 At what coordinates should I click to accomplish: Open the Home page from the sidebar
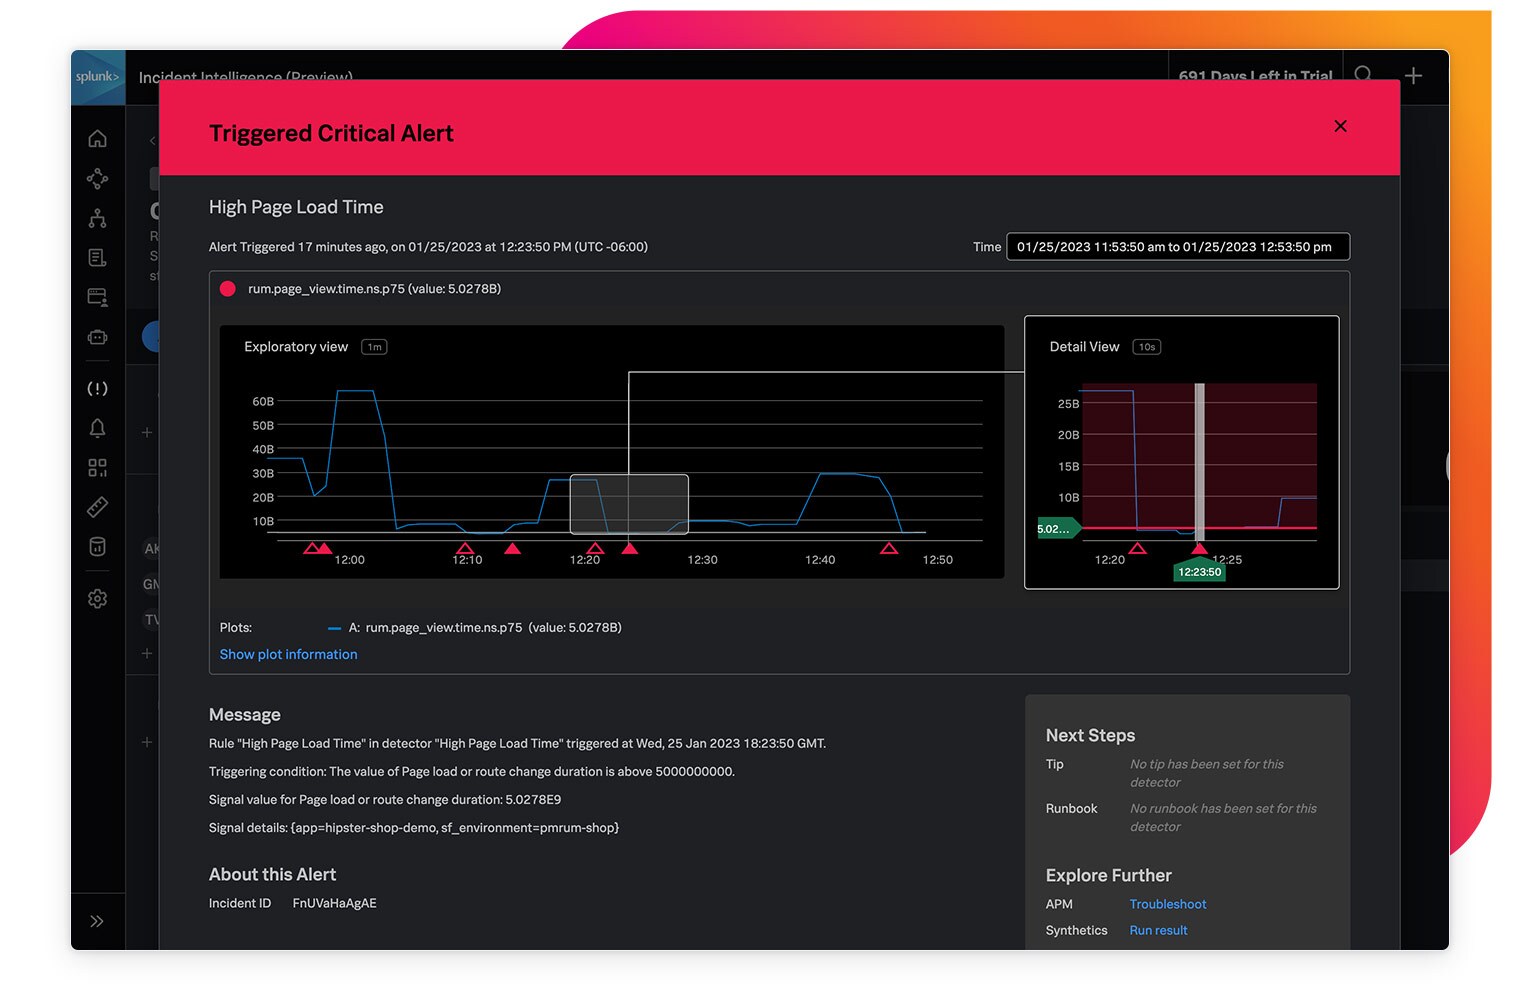(x=97, y=138)
